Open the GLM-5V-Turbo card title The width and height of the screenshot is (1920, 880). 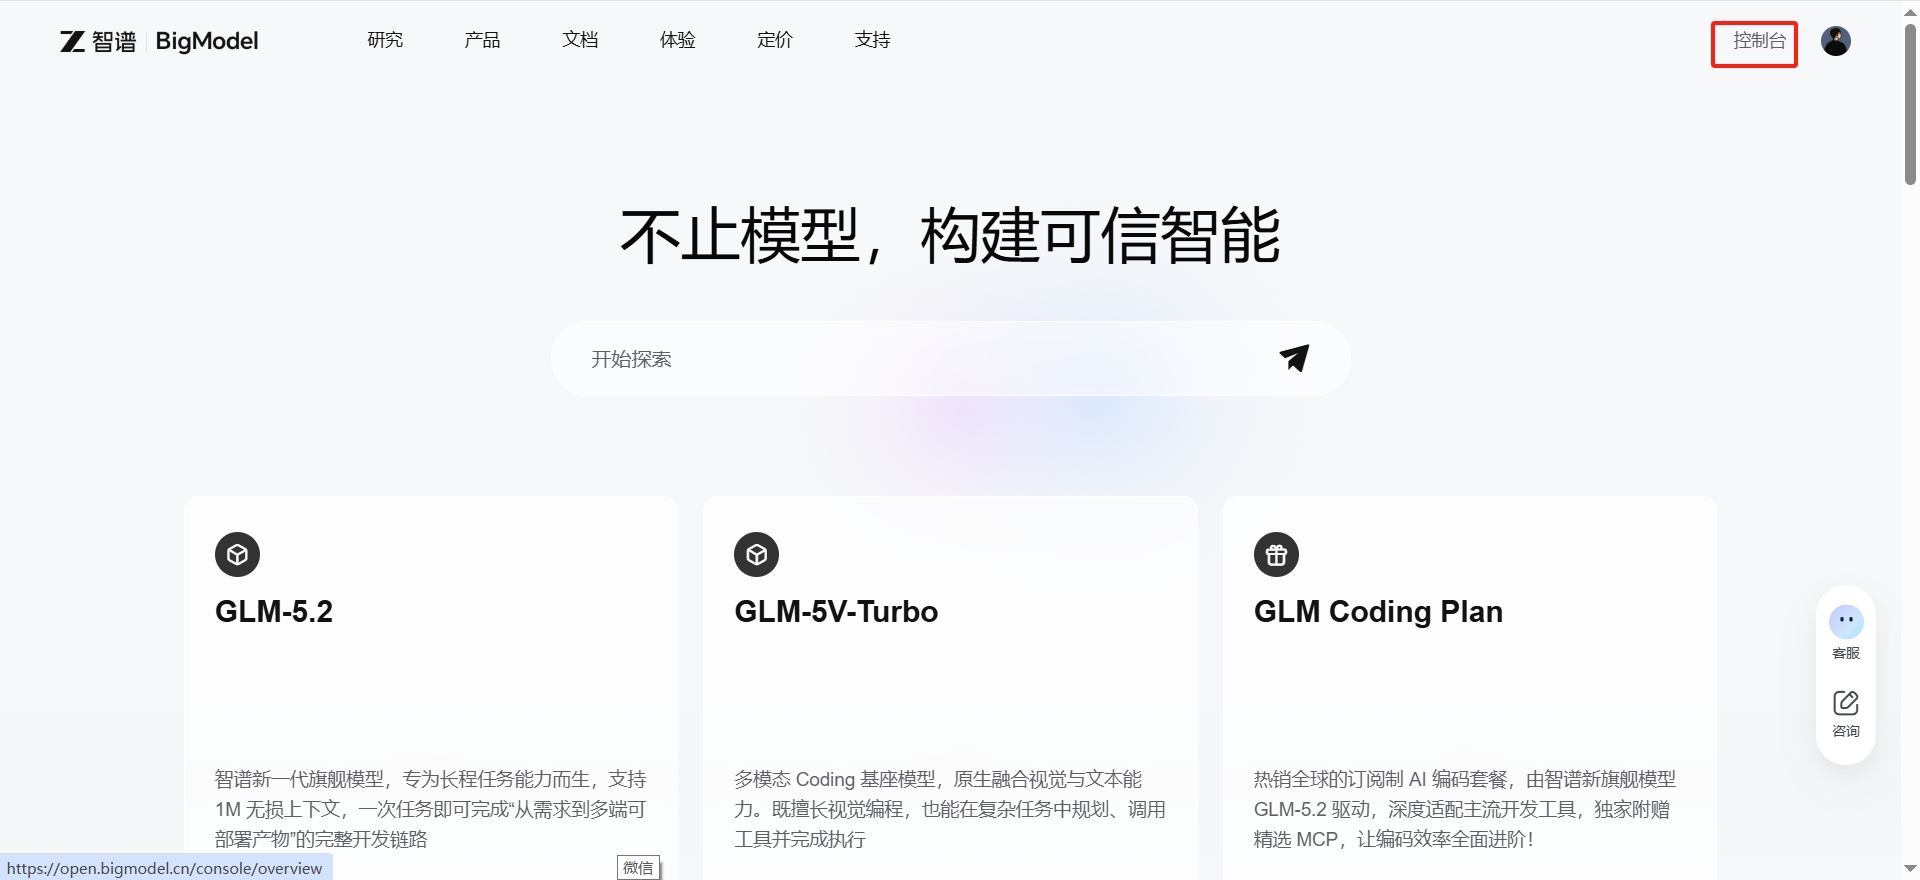click(x=836, y=611)
